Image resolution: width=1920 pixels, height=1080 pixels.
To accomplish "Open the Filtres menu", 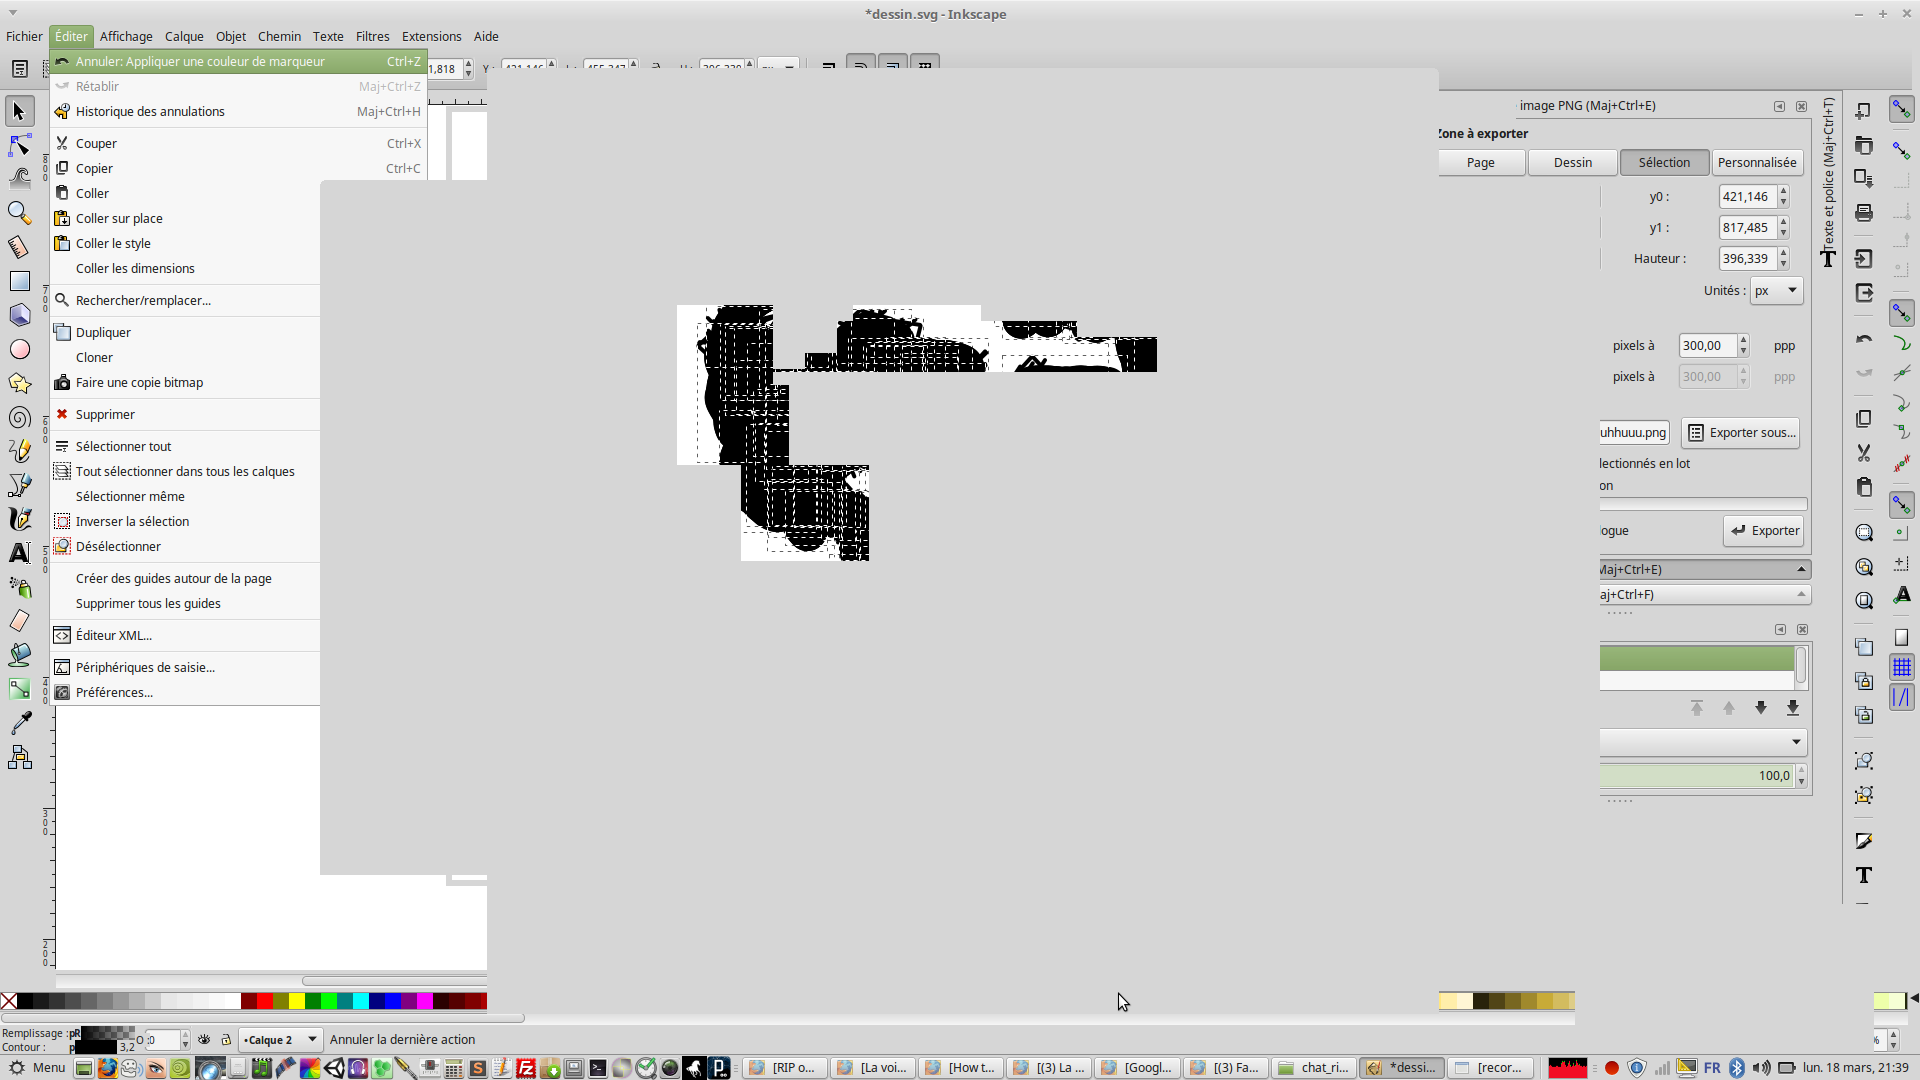I will tap(372, 36).
